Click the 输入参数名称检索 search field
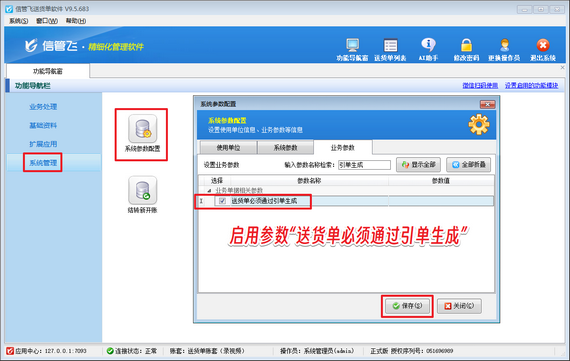 [x=364, y=165]
